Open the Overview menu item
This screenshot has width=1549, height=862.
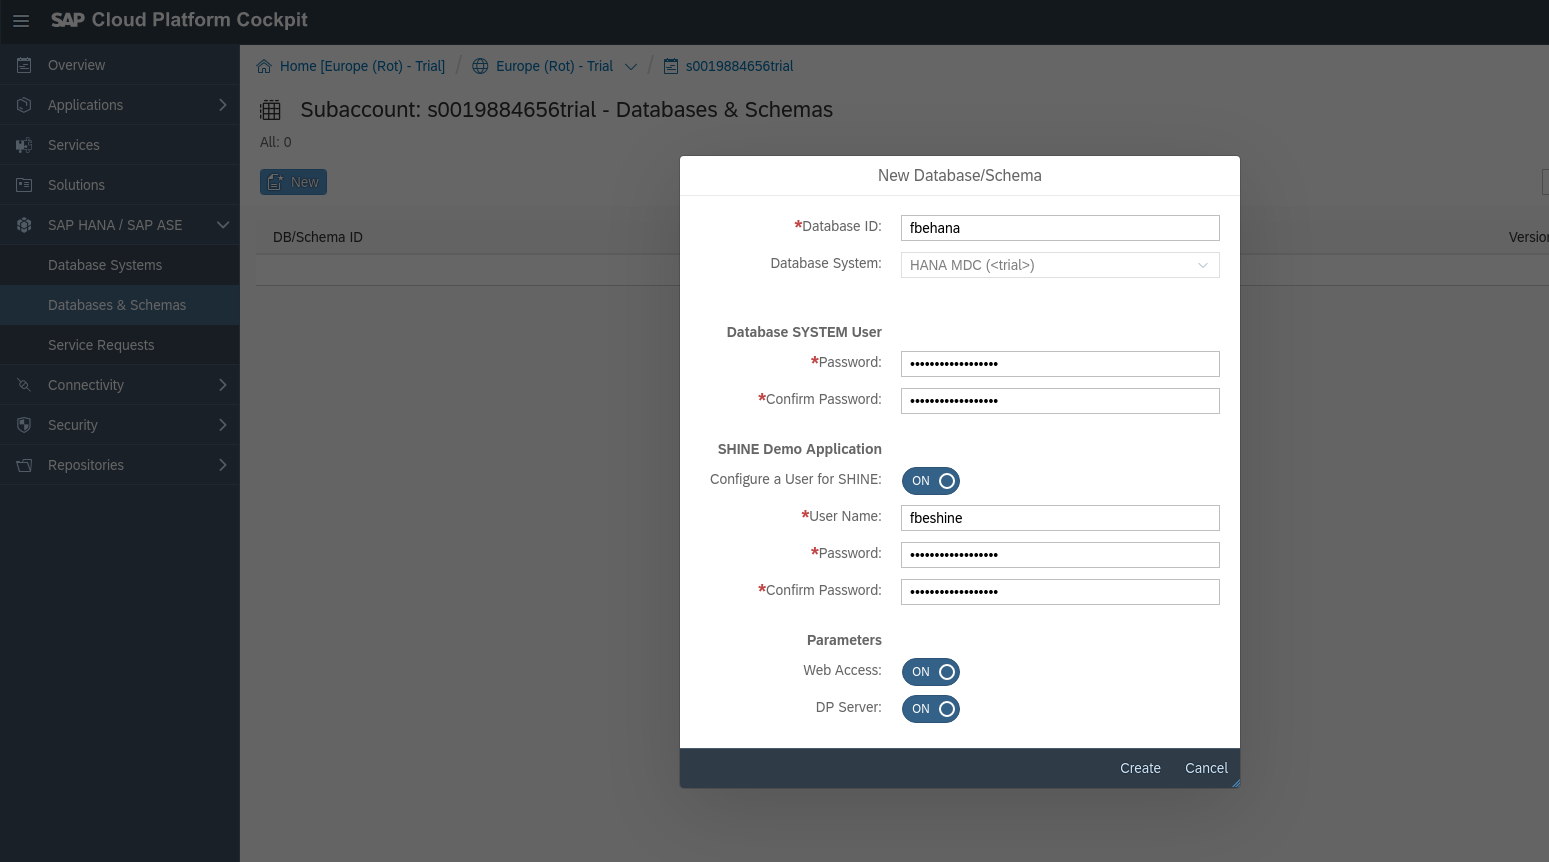click(x=120, y=65)
